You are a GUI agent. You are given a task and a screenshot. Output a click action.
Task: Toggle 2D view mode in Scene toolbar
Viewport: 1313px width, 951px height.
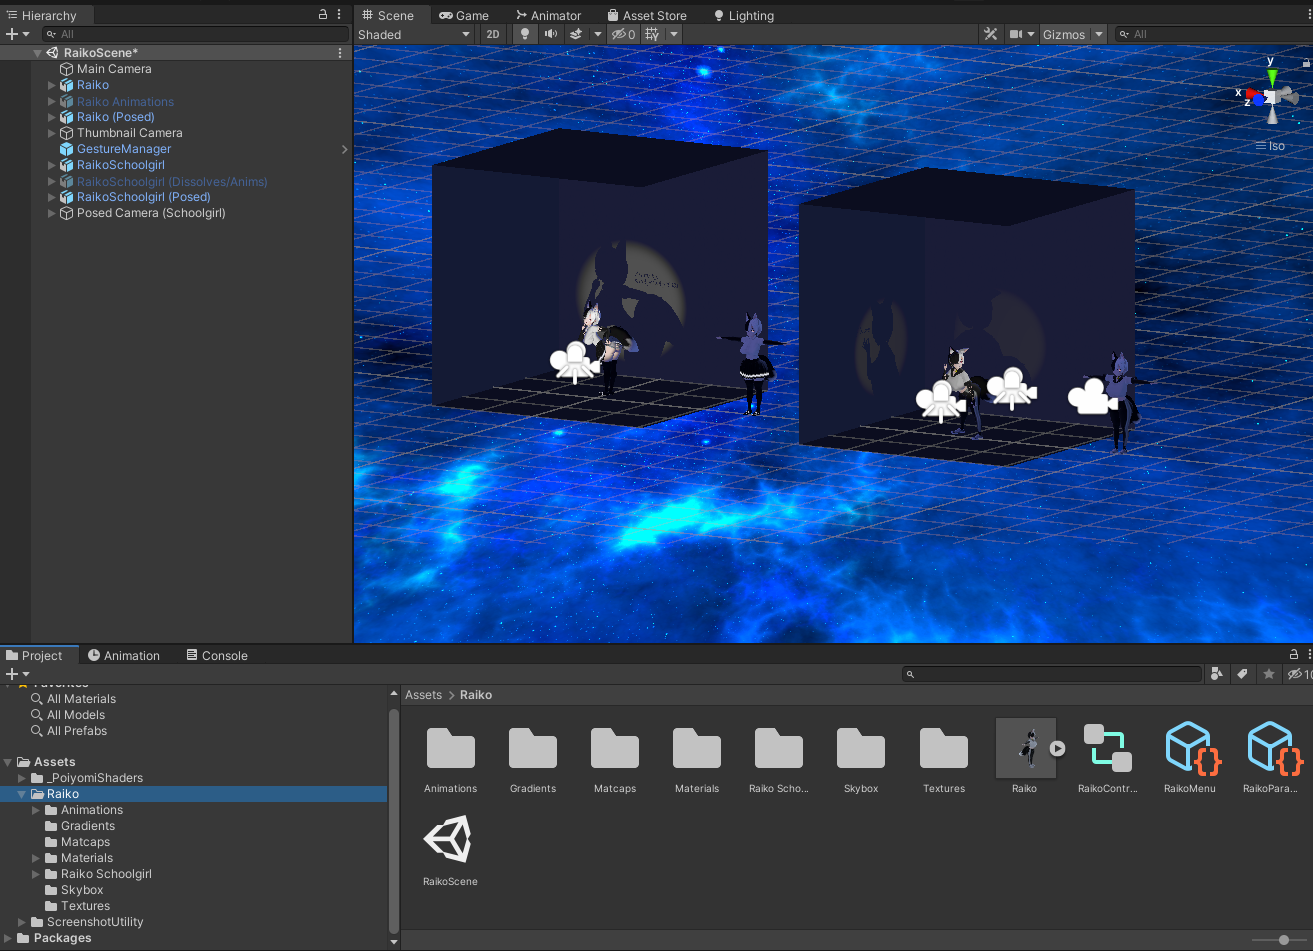[493, 34]
